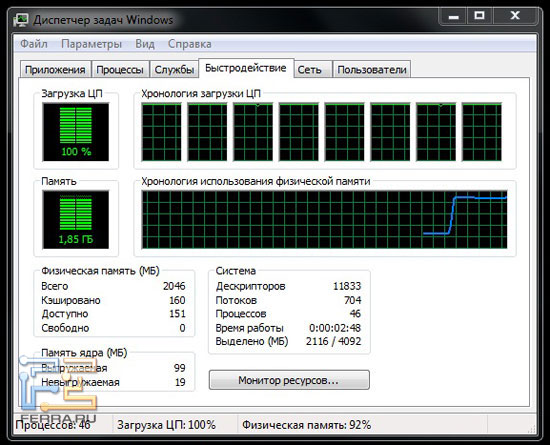550x445 pixels.
Task: Open the Файл menu
Action: (34, 44)
